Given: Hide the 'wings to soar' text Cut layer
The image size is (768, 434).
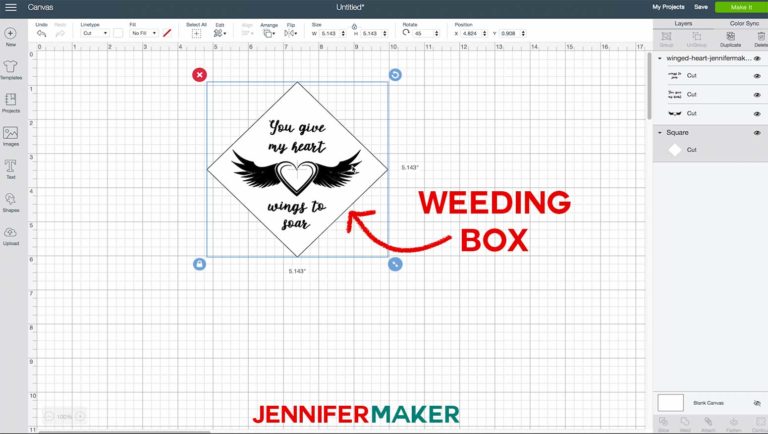Looking at the screenshot, I should [757, 76].
